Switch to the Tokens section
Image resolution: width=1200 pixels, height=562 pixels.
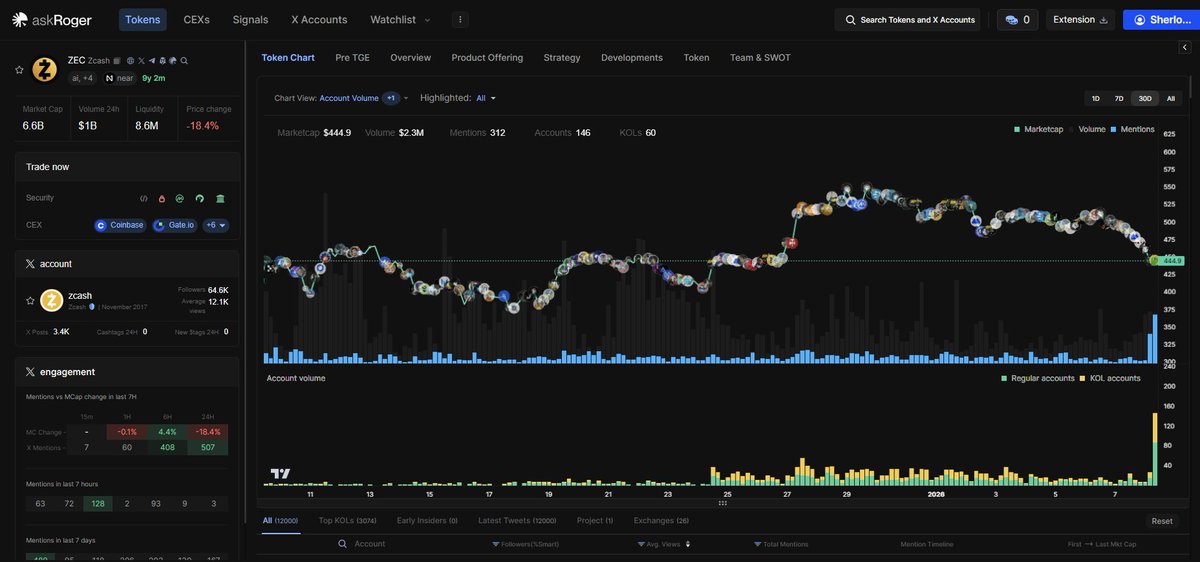click(143, 19)
